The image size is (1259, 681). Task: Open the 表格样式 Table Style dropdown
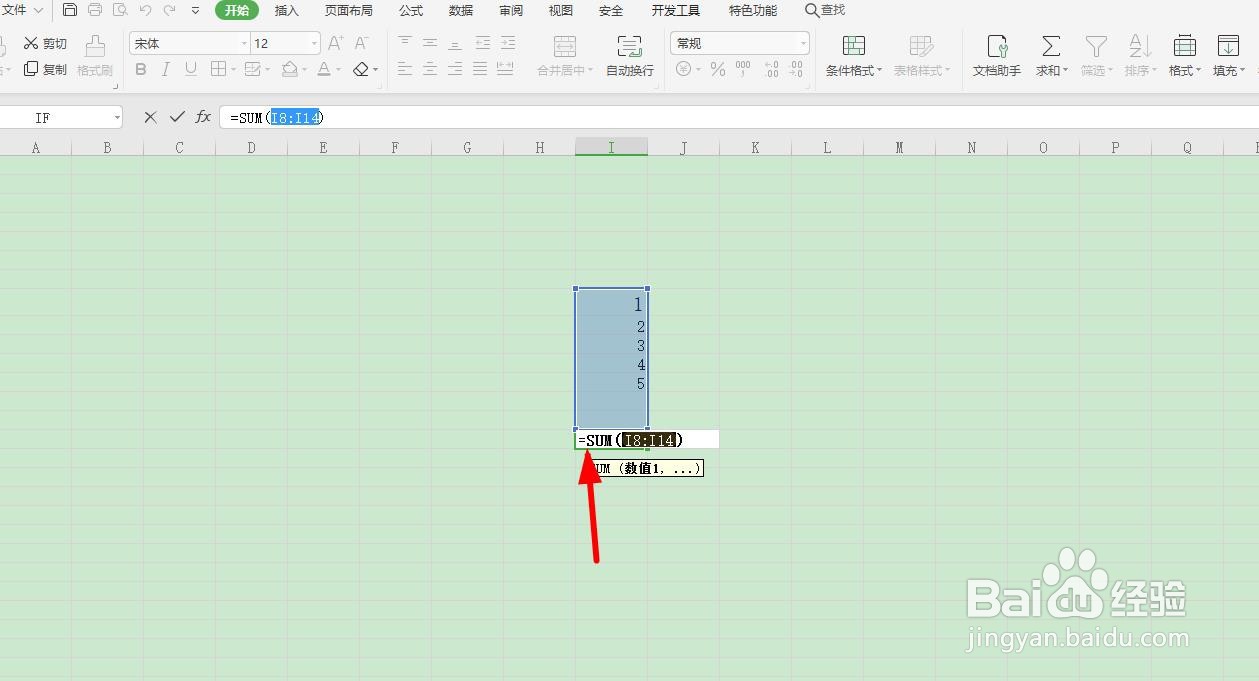922,56
